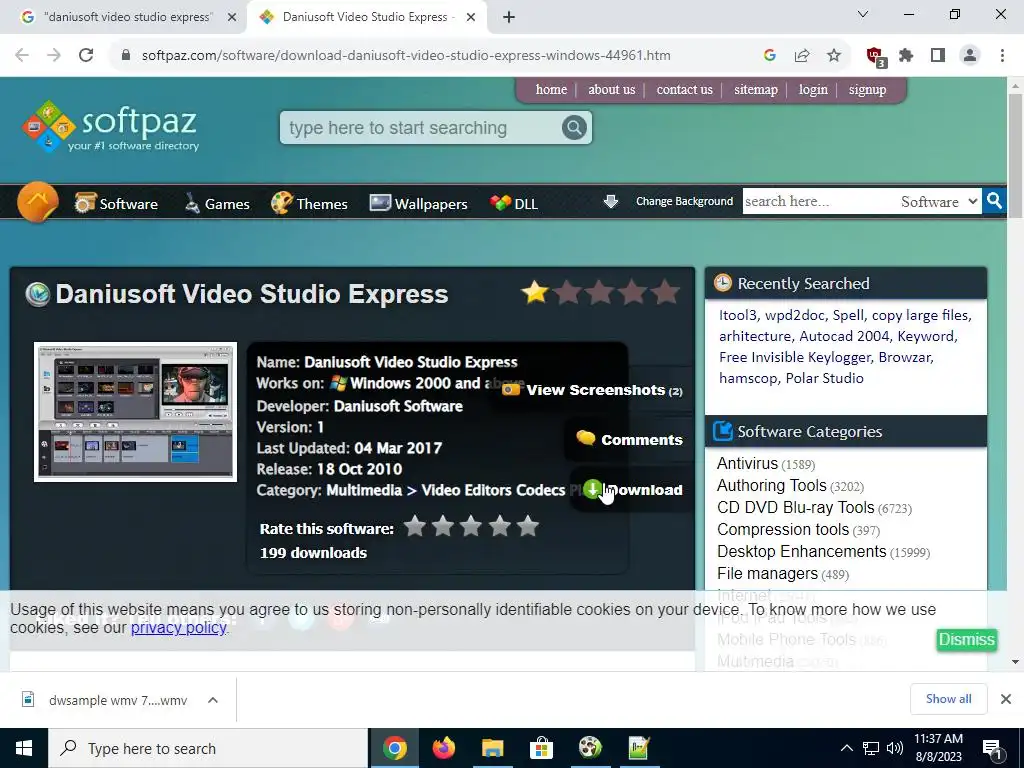The height and width of the screenshot is (768, 1024).
Task: Rate software with the first star
Action: 415,526
